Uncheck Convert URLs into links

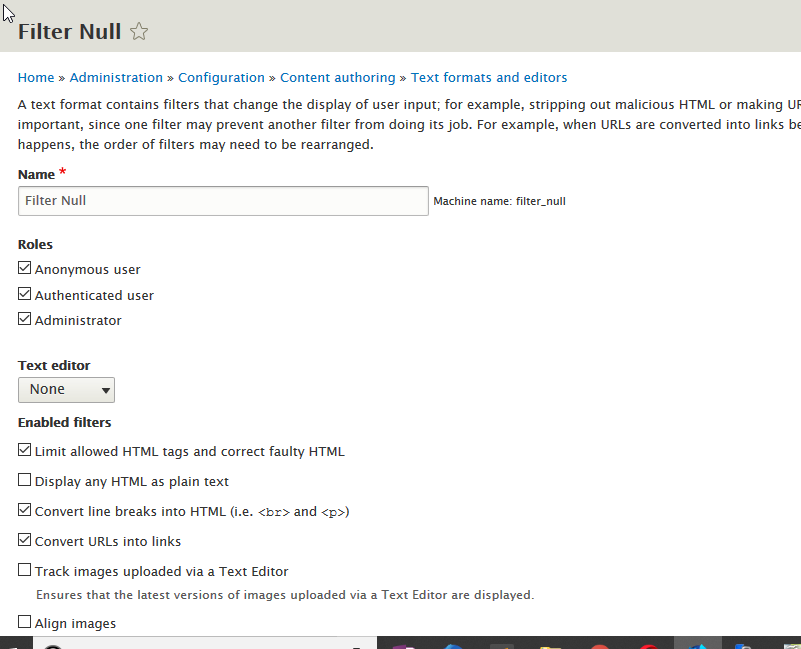click(24, 540)
